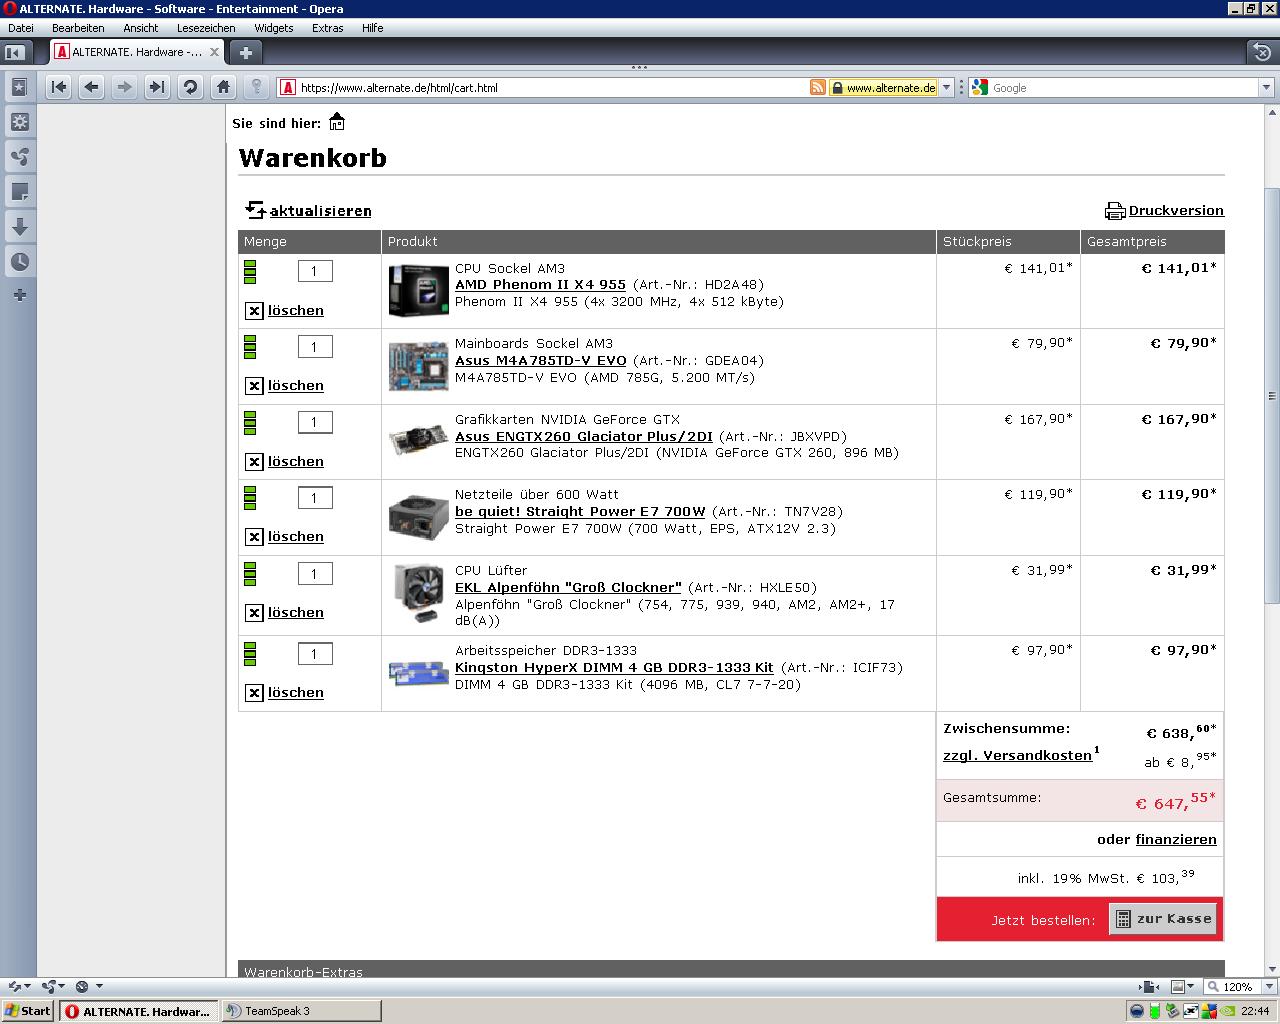Click the fast forward navigation button
Screen dimensions: 1280x1024
click(x=157, y=87)
